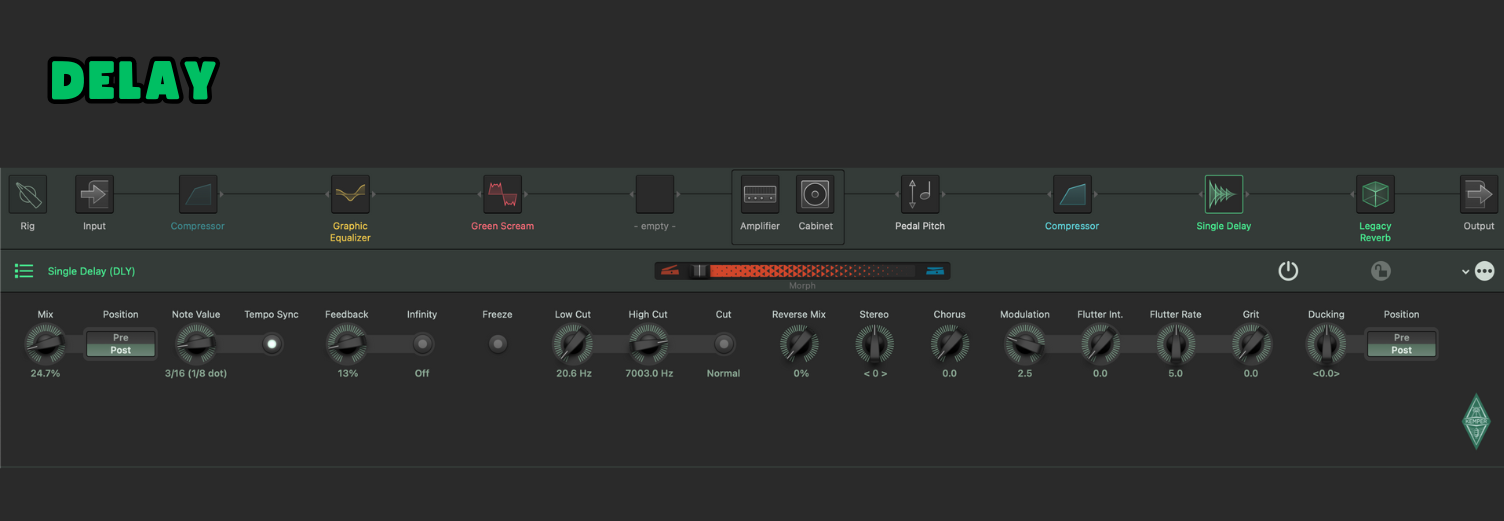Power off the Single Delay module

click(1288, 271)
